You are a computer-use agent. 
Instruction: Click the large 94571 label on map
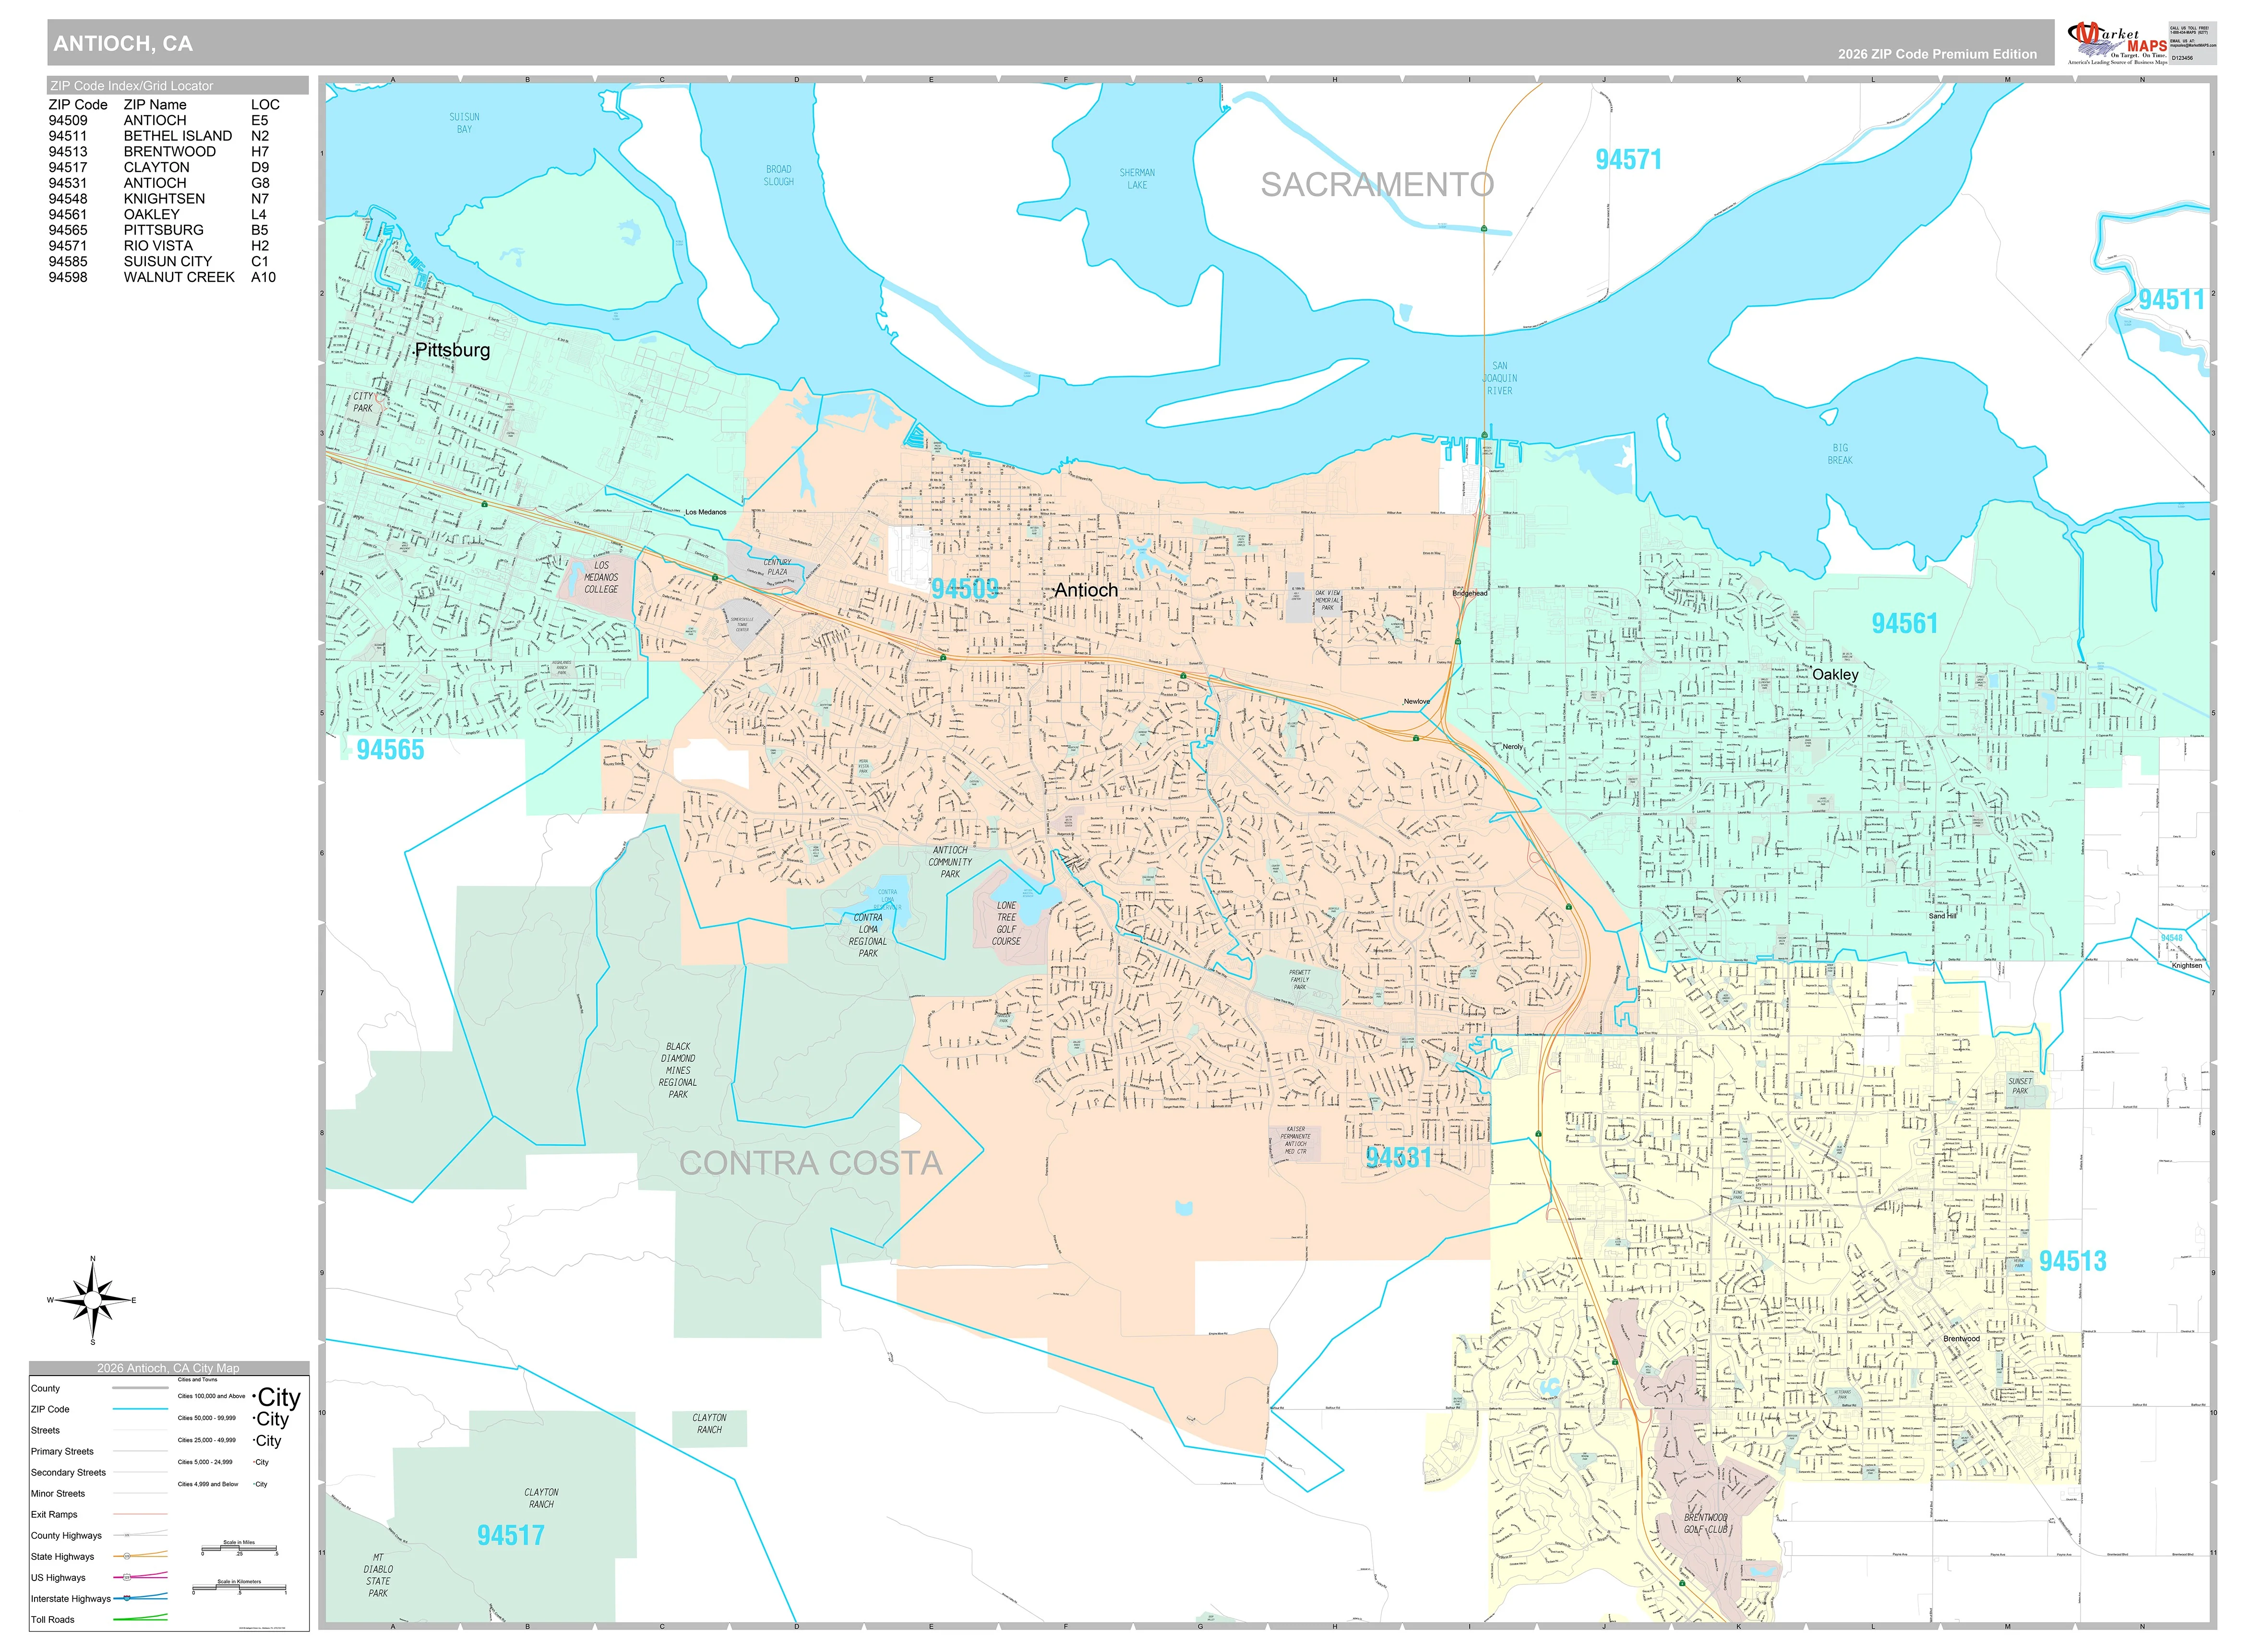[x=1628, y=160]
